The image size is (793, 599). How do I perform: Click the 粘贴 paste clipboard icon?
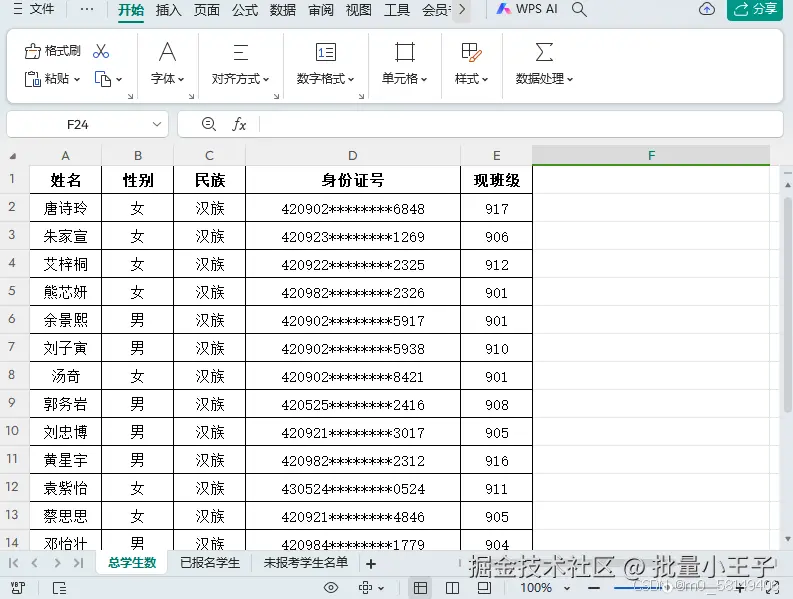click(32, 79)
